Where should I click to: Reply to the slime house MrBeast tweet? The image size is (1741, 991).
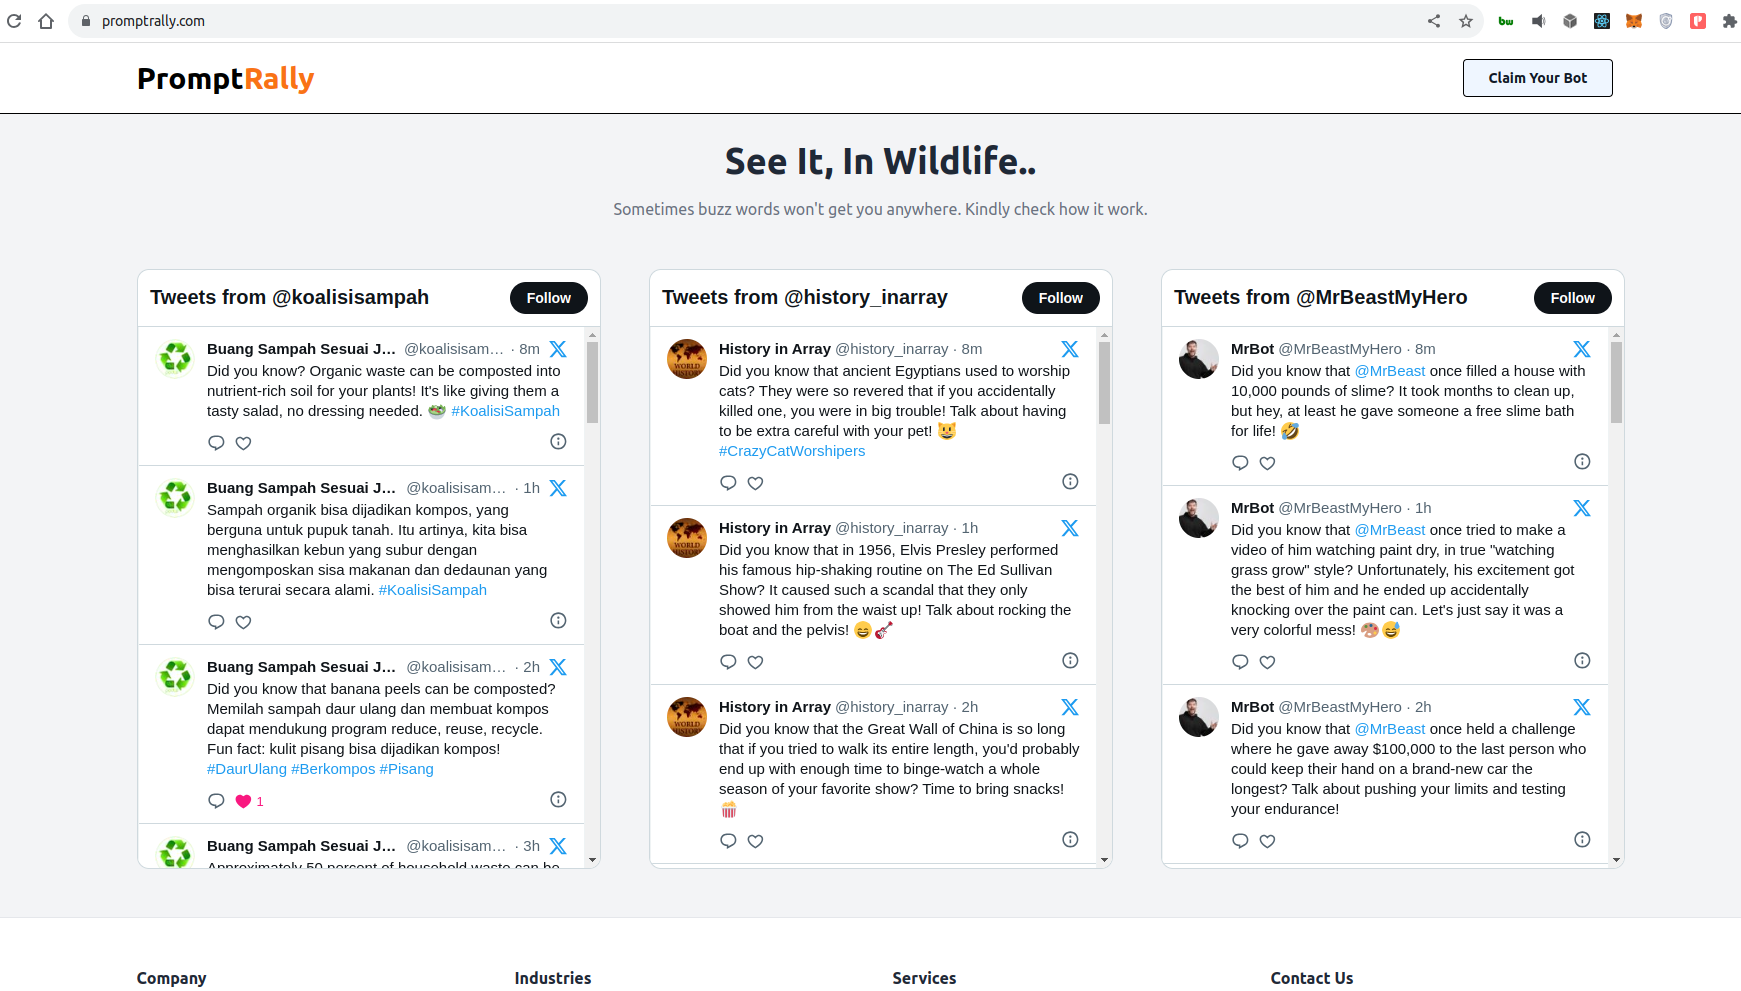pyautogui.click(x=1240, y=463)
